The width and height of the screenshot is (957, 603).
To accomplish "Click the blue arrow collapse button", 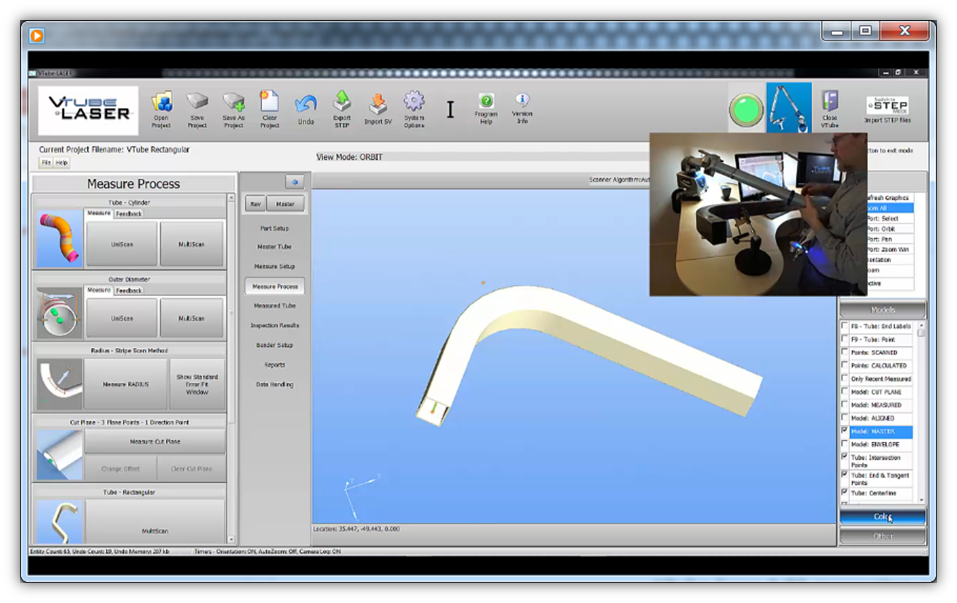I will pyautogui.click(x=294, y=182).
